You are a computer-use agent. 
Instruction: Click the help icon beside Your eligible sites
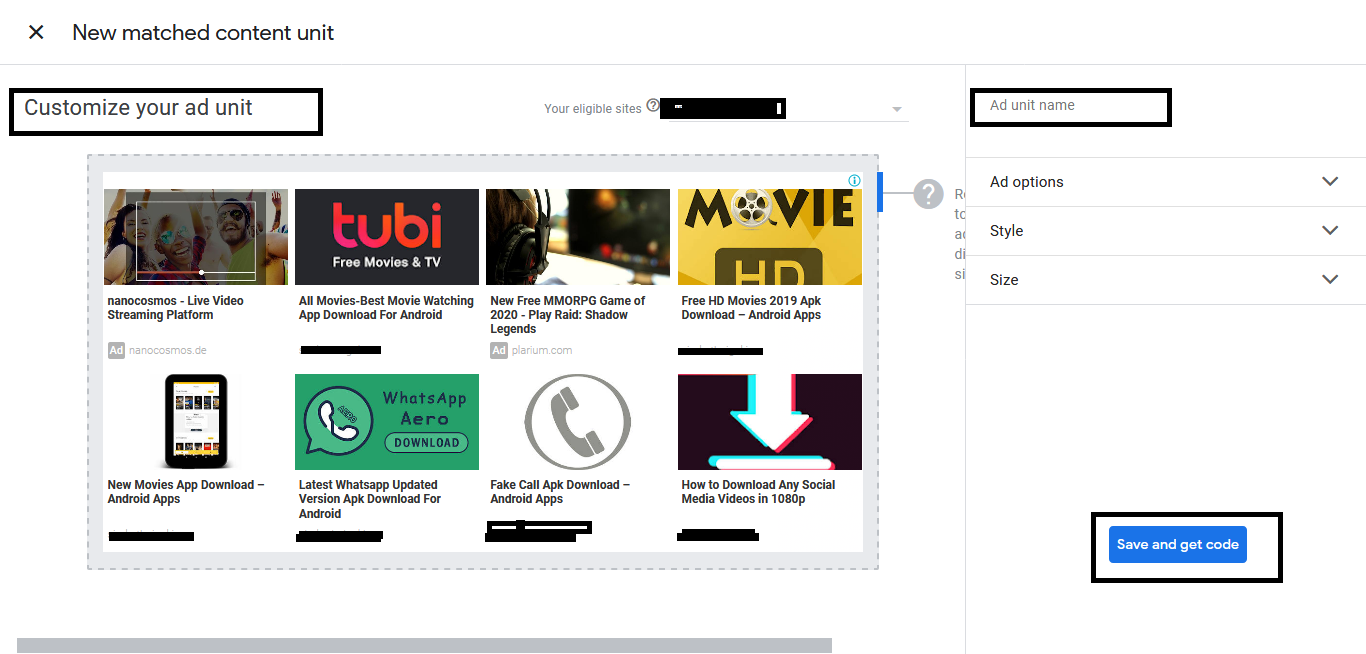(x=653, y=105)
